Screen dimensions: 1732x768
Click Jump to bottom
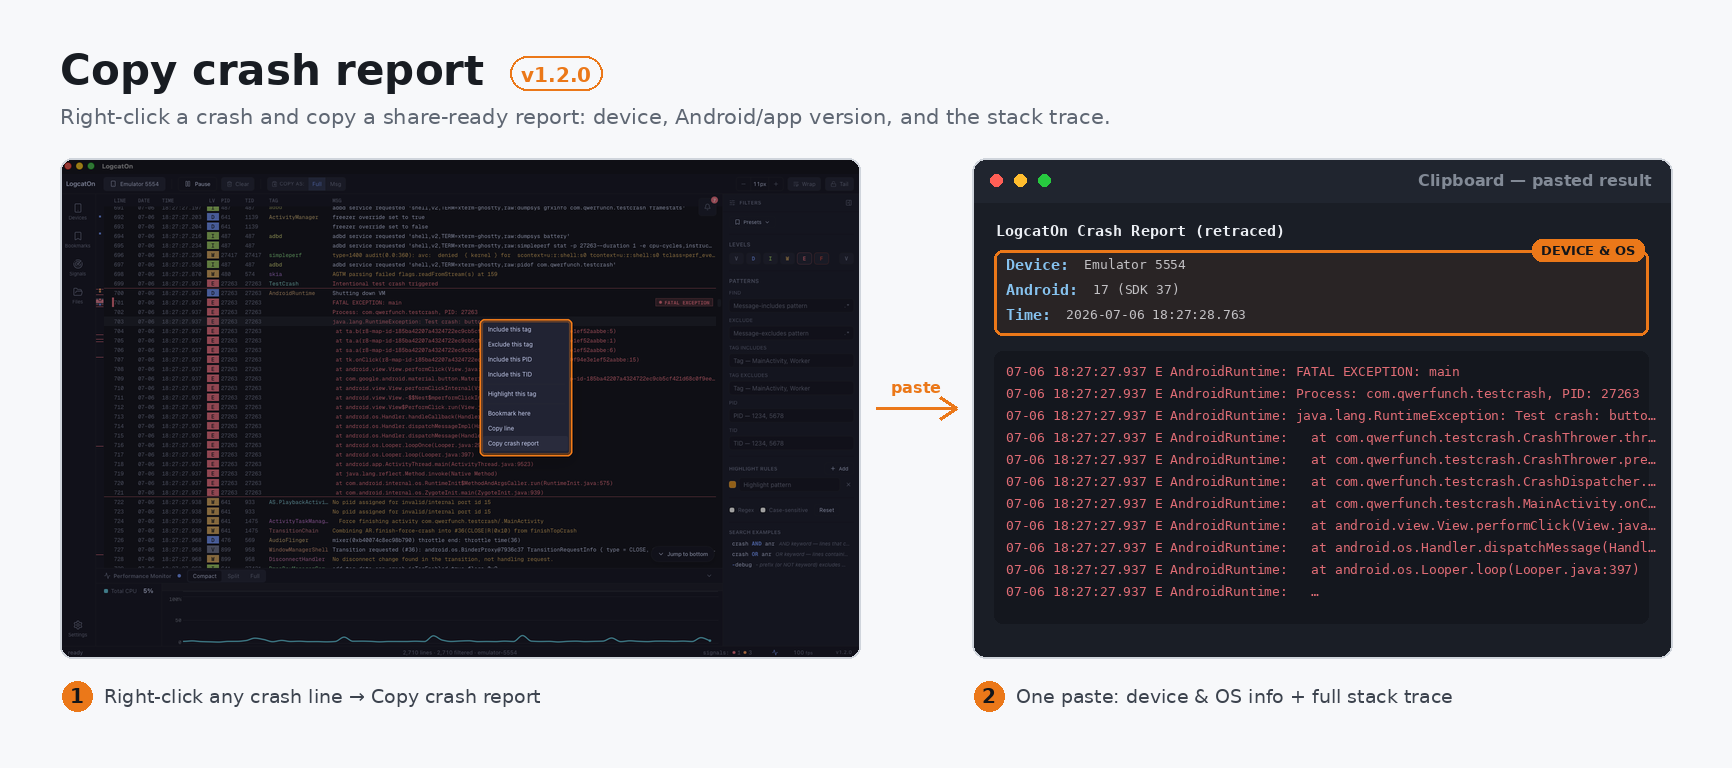click(684, 554)
